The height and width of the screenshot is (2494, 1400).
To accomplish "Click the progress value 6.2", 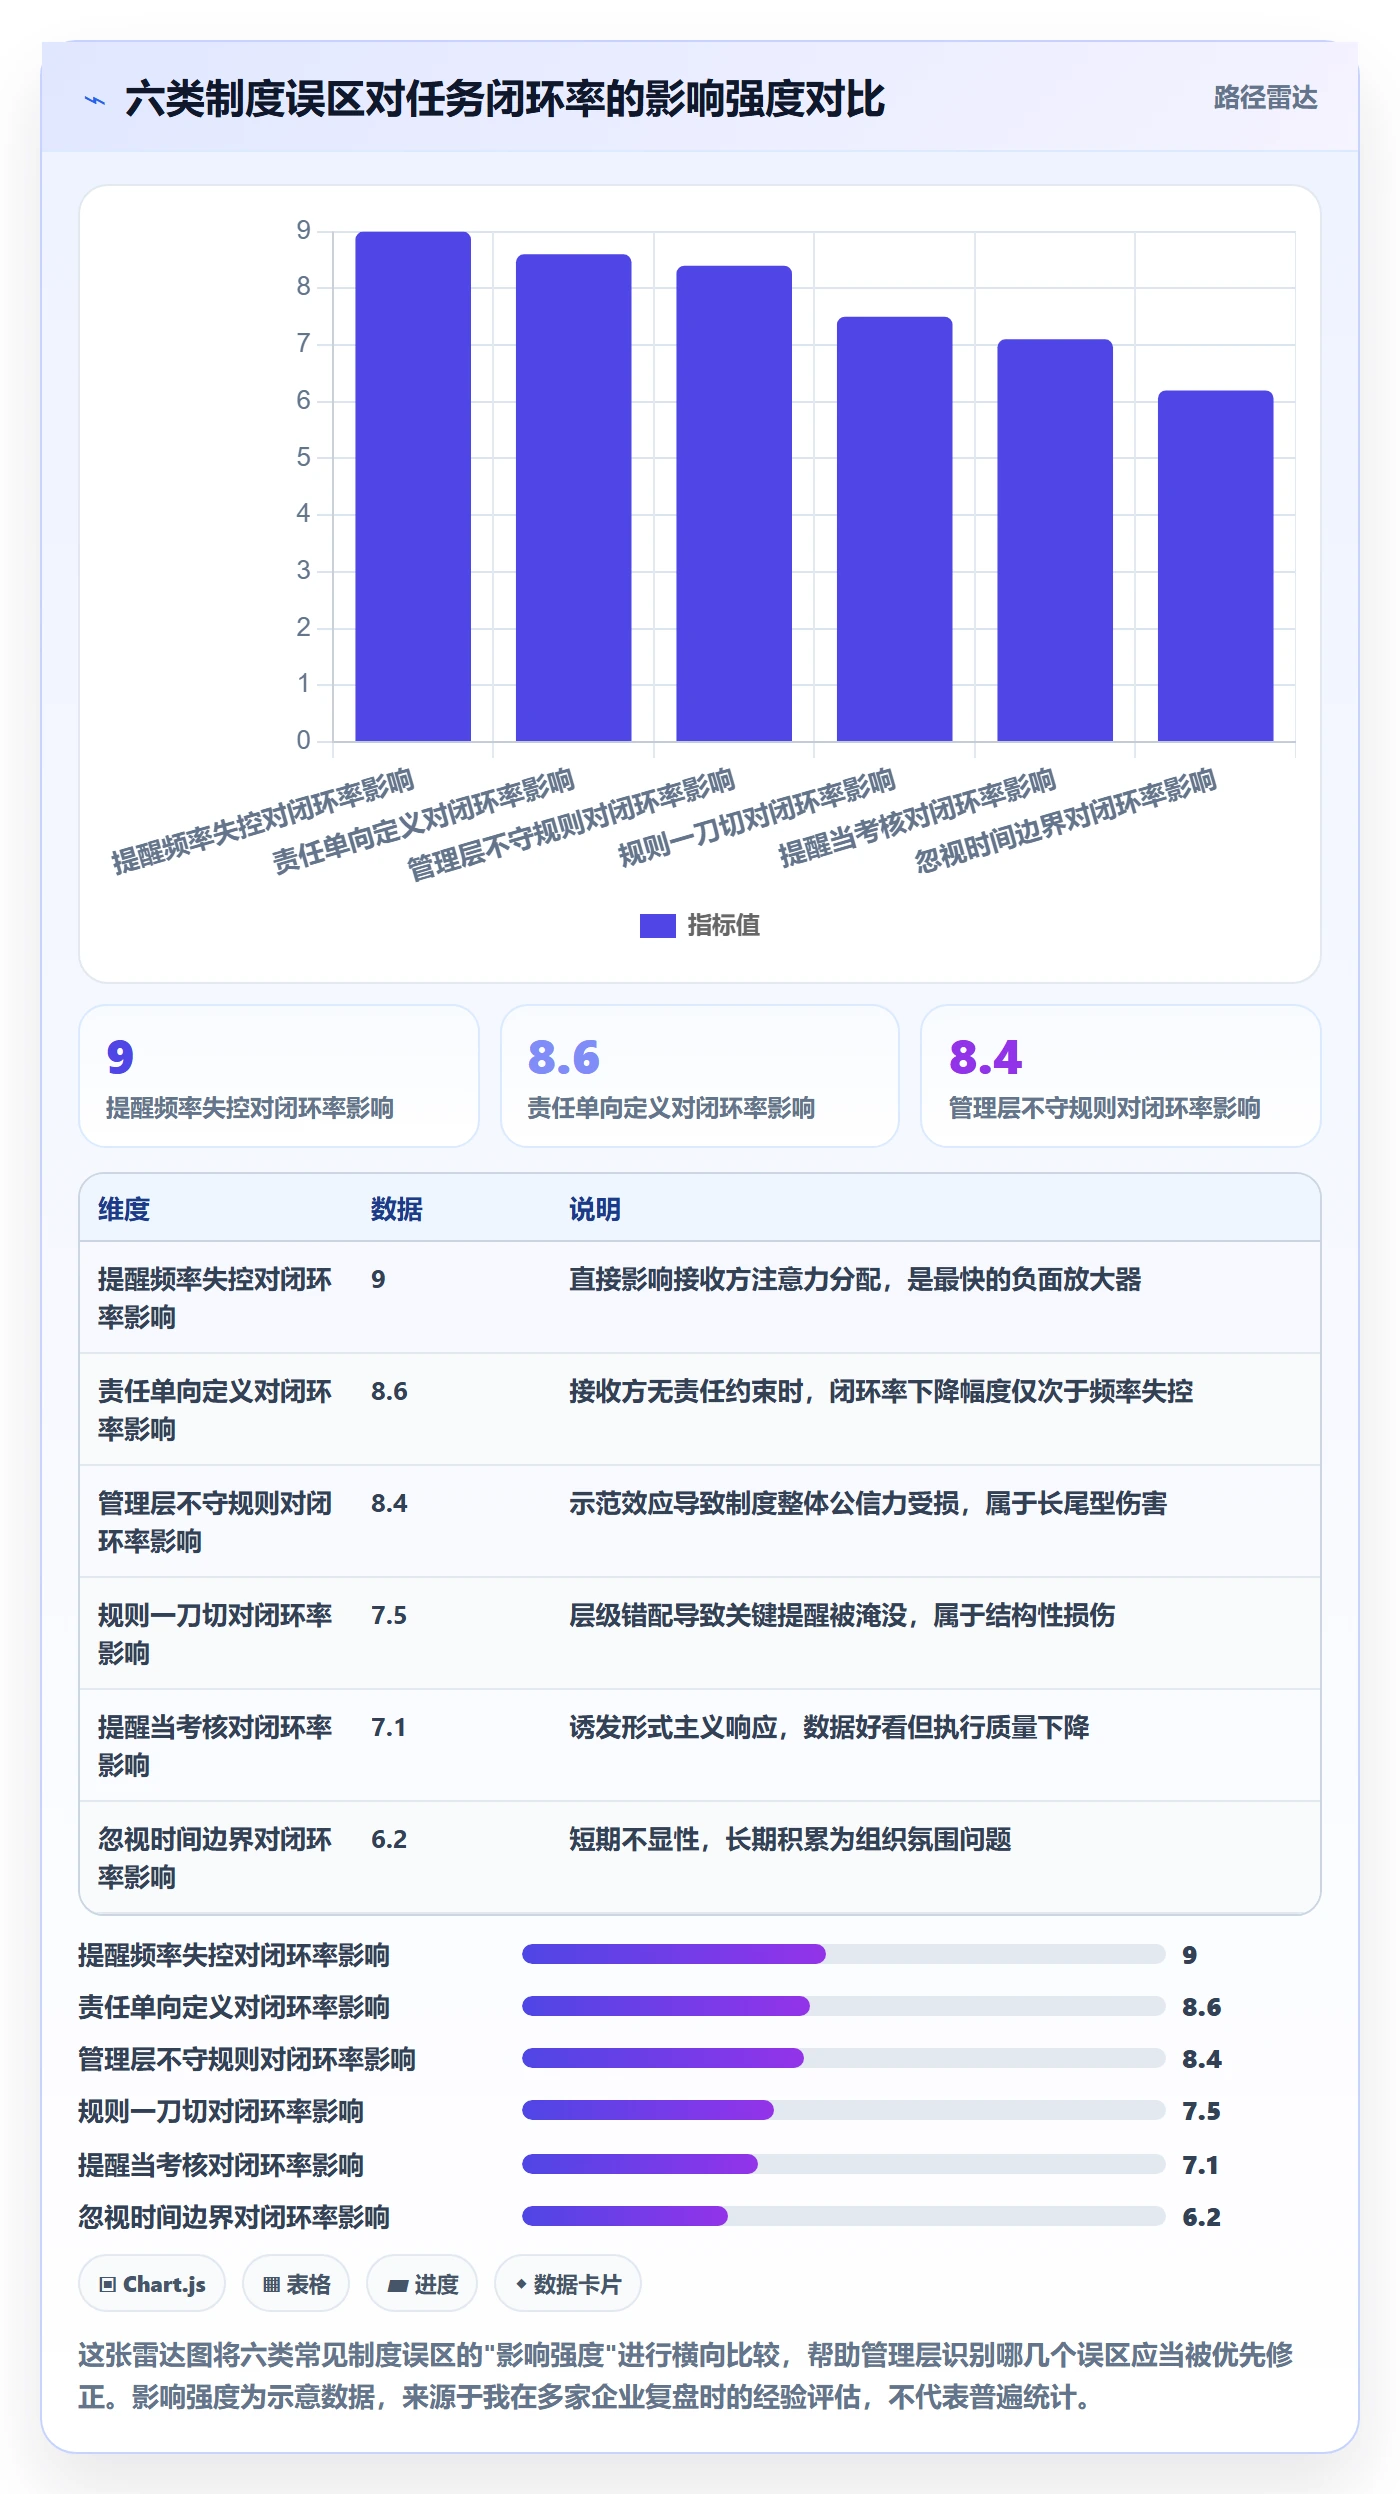I will point(1202,2217).
